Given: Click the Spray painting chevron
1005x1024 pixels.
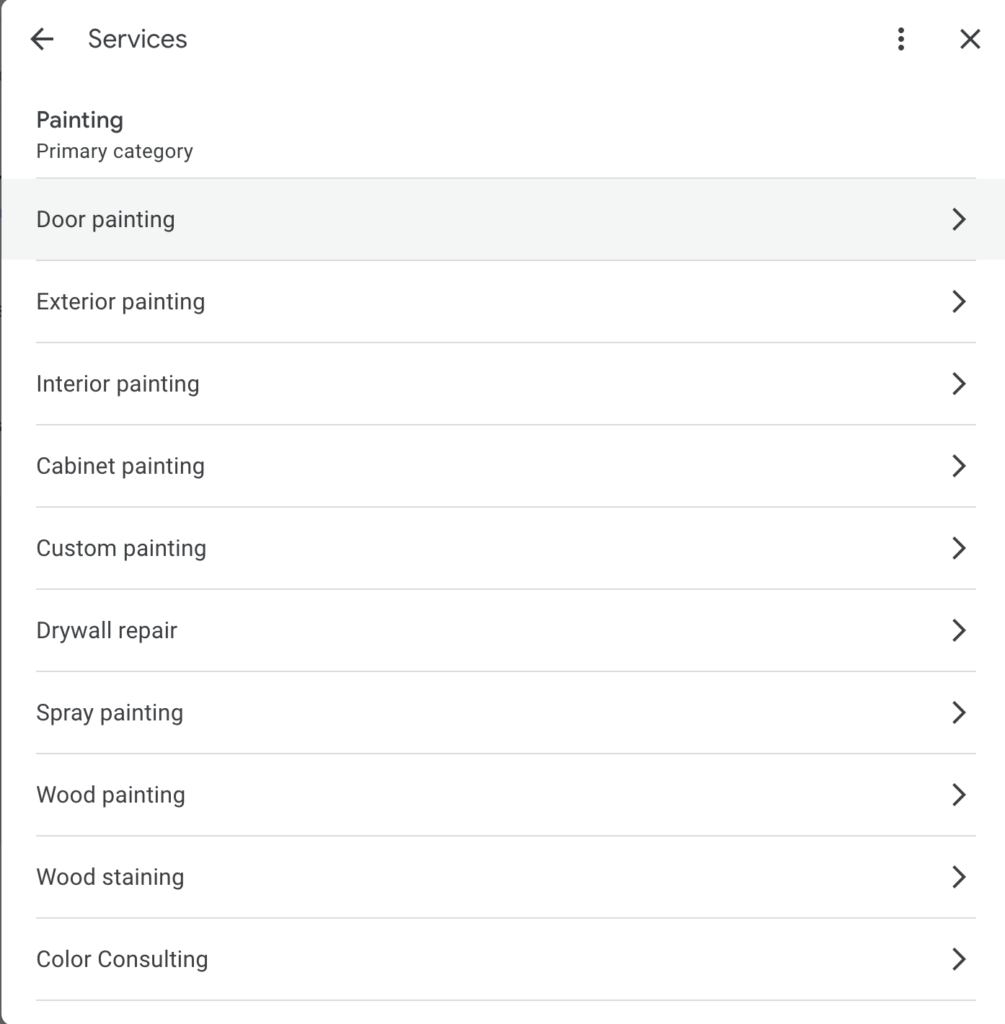Looking at the screenshot, I should click(958, 712).
